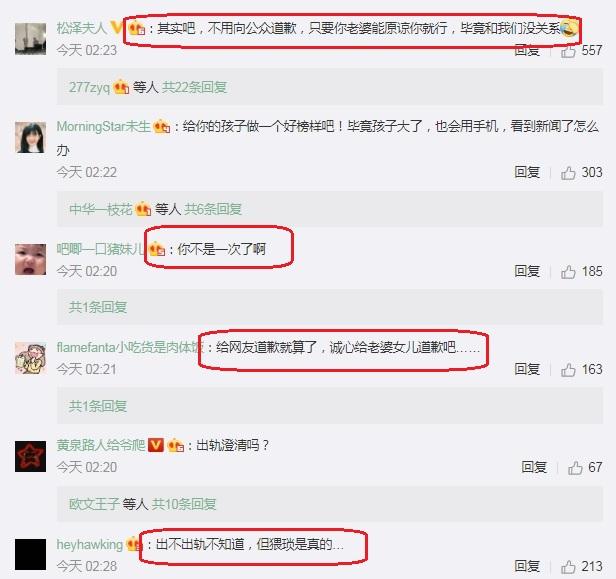Expand 共10条回复 under 黄泉路人给爷爬
This screenshot has width=616, height=579.
(x=184, y=504)
